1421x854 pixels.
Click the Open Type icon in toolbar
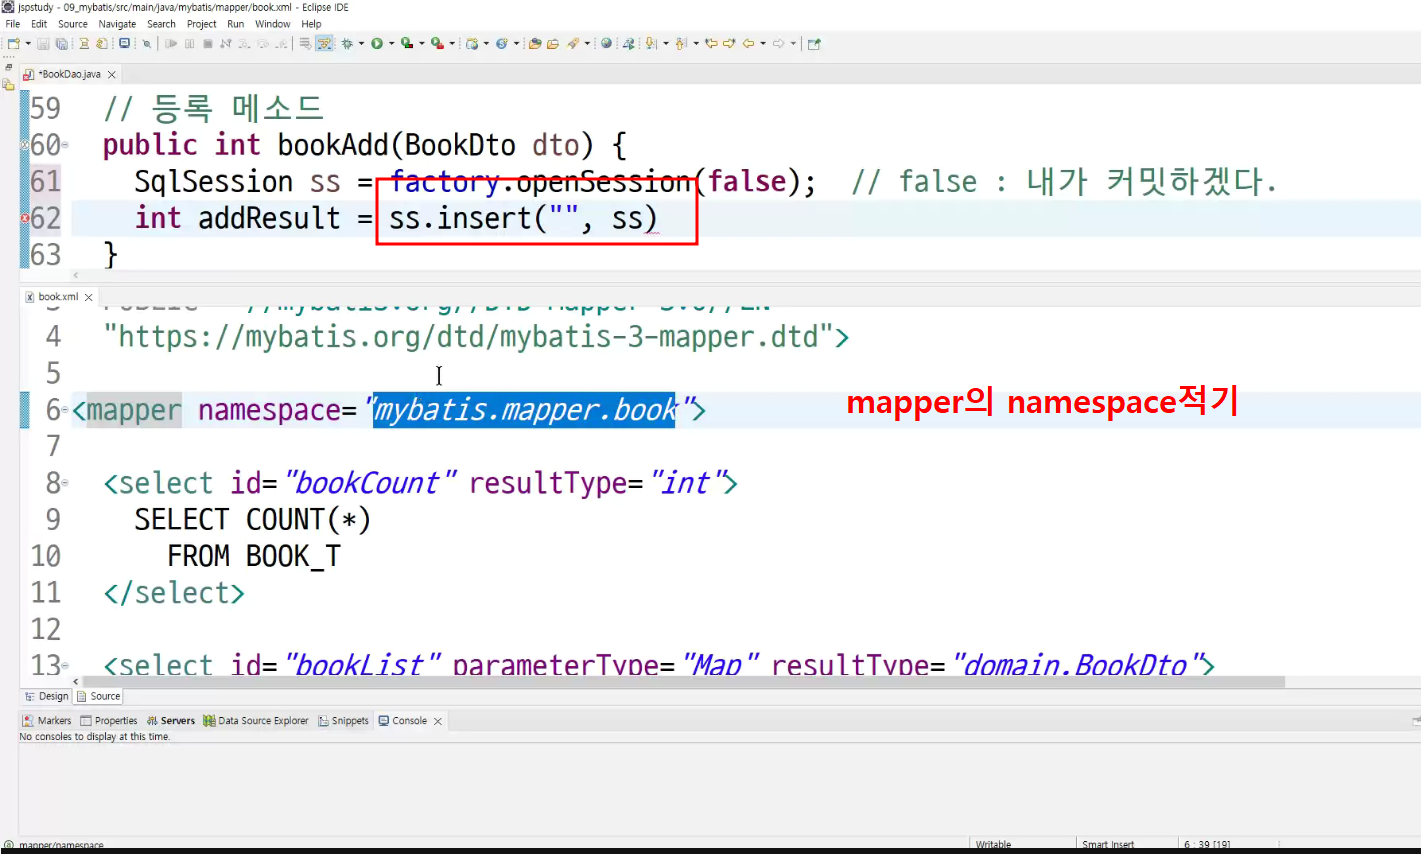[x=534, y=43]
